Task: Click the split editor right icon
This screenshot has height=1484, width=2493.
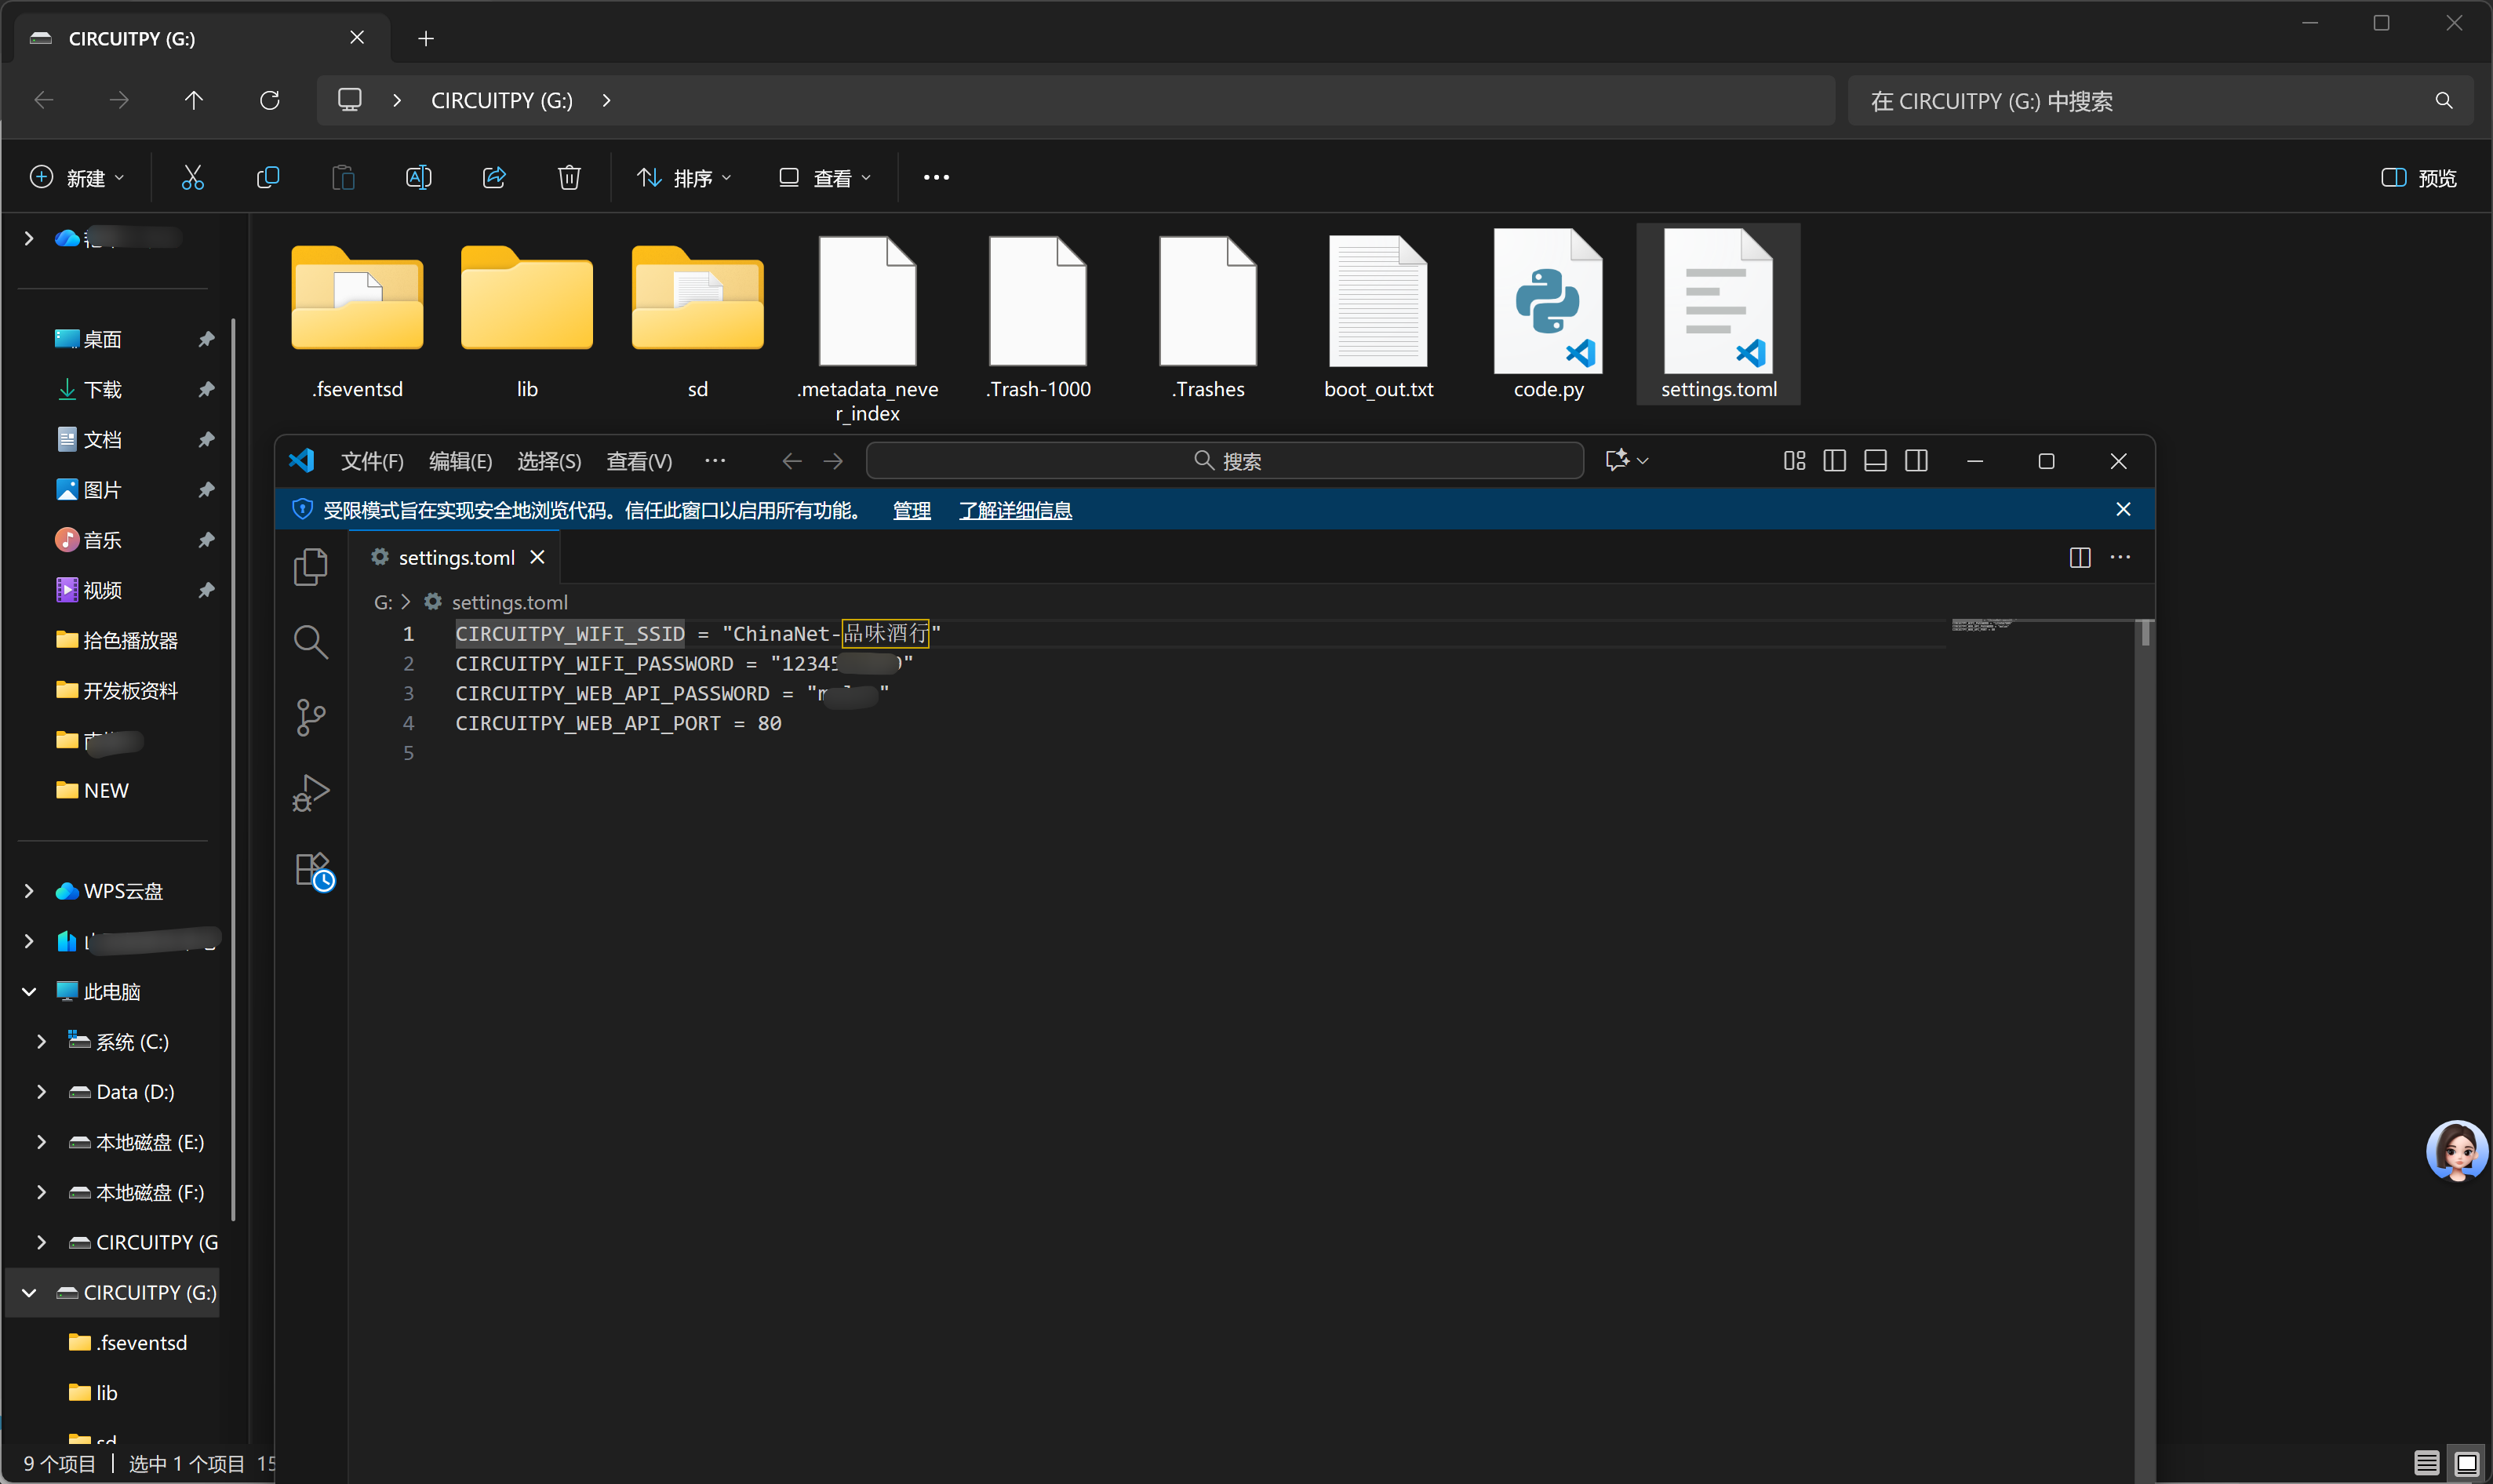Action: 2079,558
